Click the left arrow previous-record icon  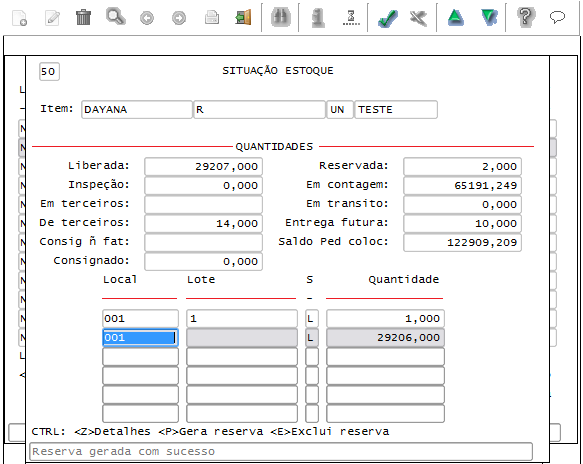pyautogui.click(x=147, y=18)
